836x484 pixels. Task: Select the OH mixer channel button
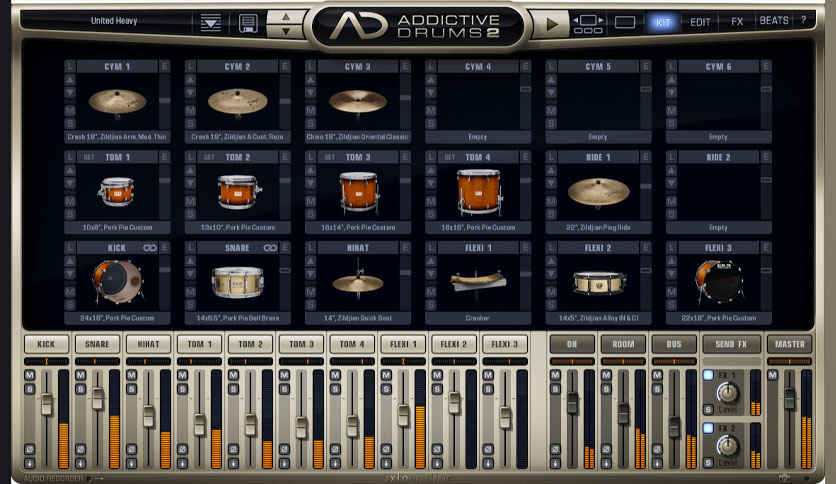pos(572,344)
